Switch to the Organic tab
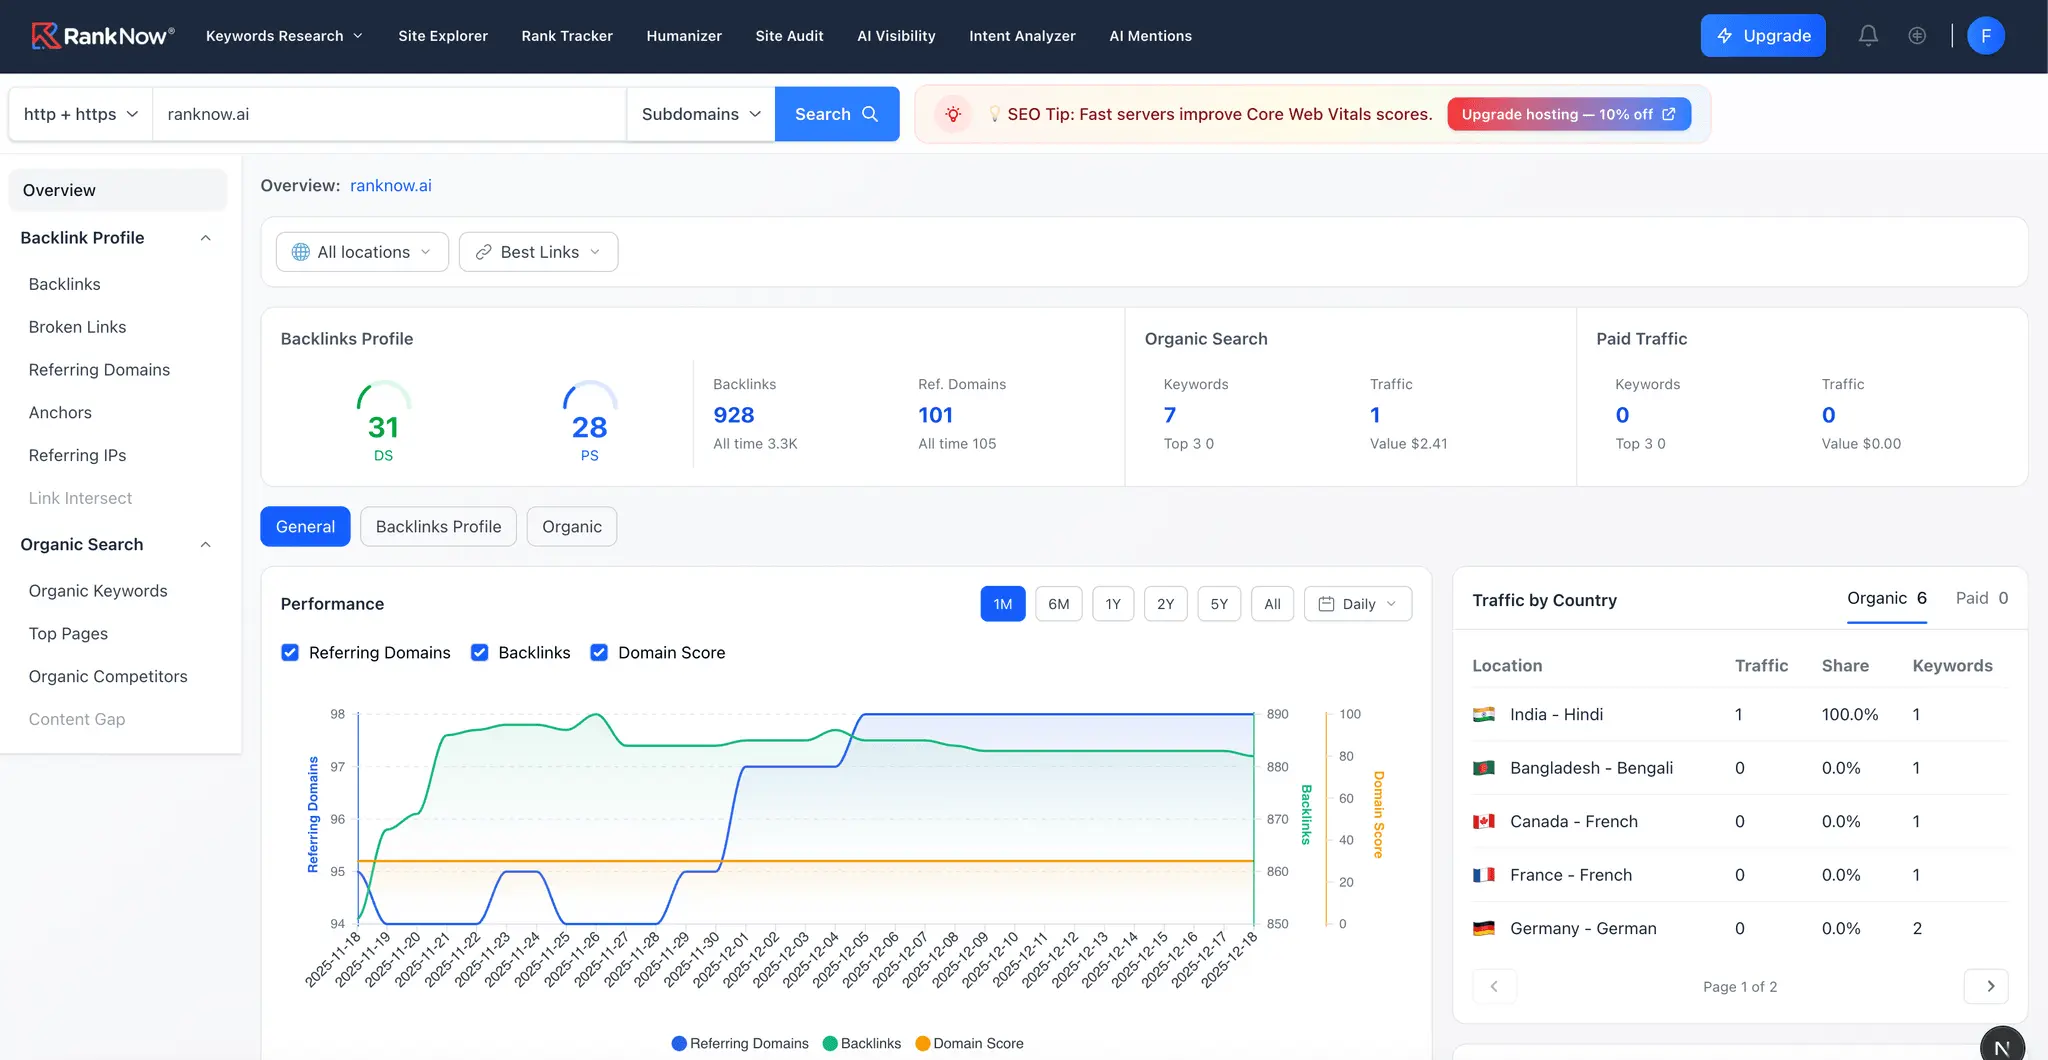The height and width of the screenshot is (1060, 2048). pos(572,526)
